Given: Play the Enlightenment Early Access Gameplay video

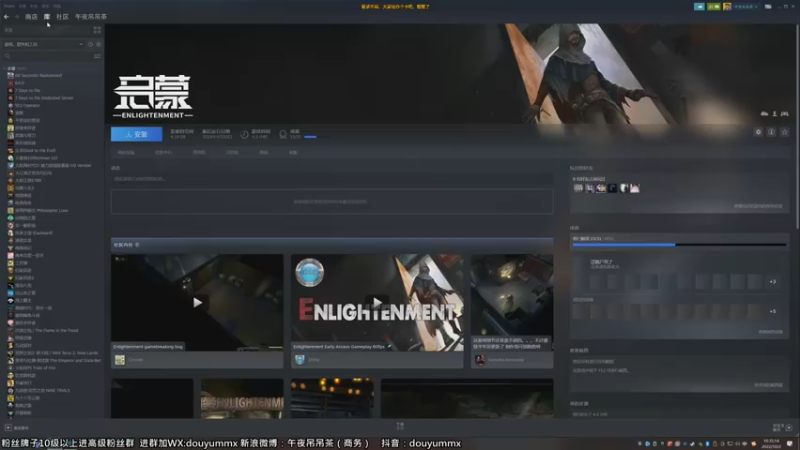Looking at the screenshot, I should click(377, 303).
